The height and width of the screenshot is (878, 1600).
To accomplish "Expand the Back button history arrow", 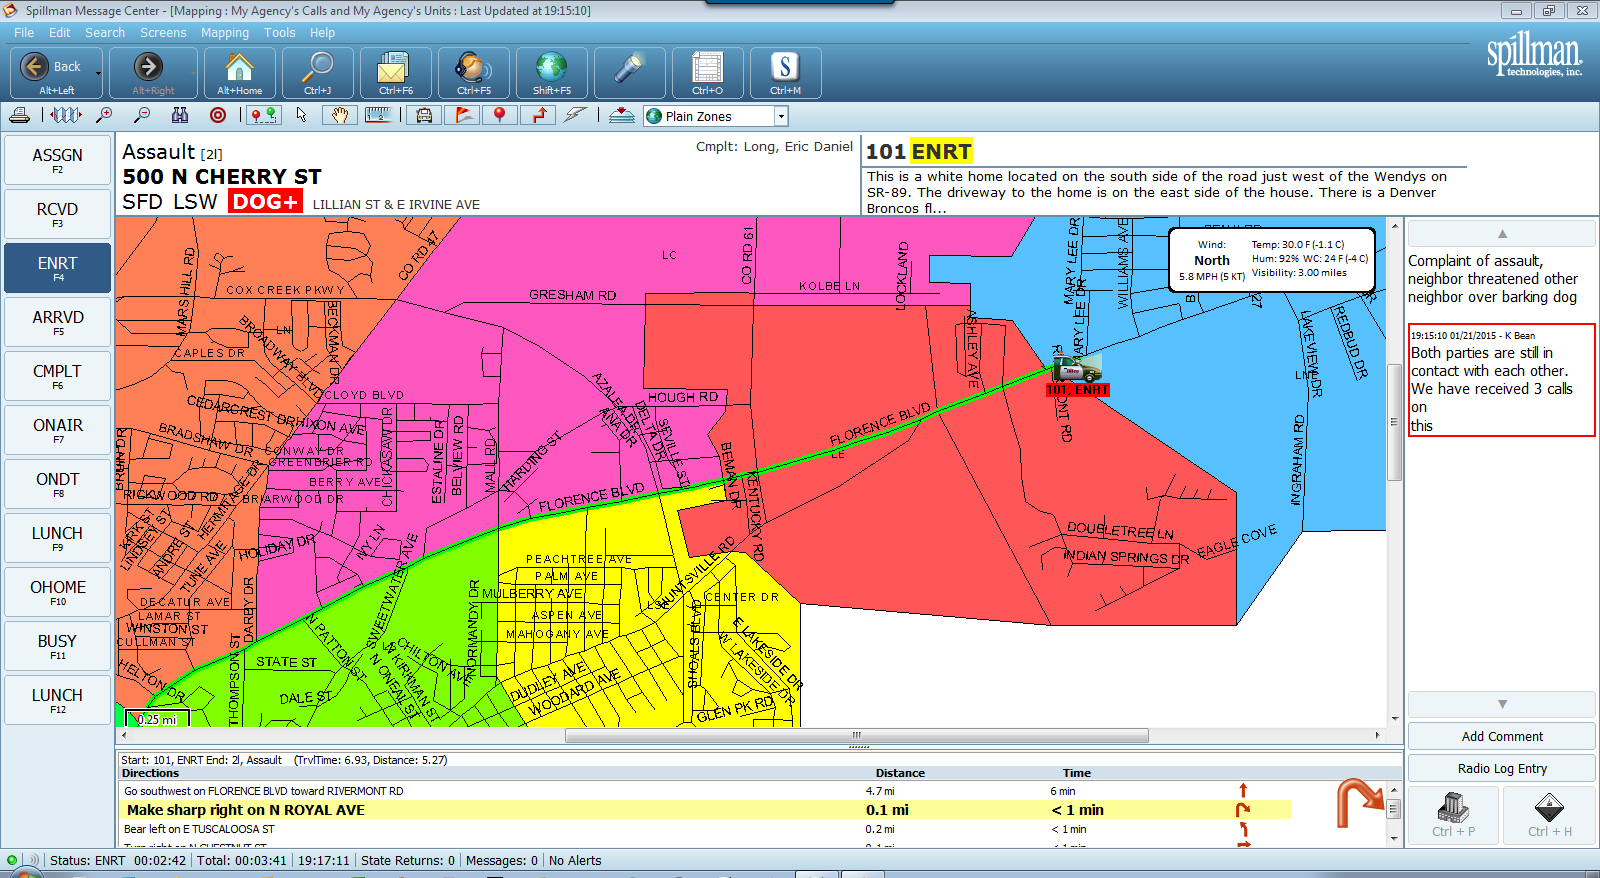I will pyautogui.click(x=98, y=73).
